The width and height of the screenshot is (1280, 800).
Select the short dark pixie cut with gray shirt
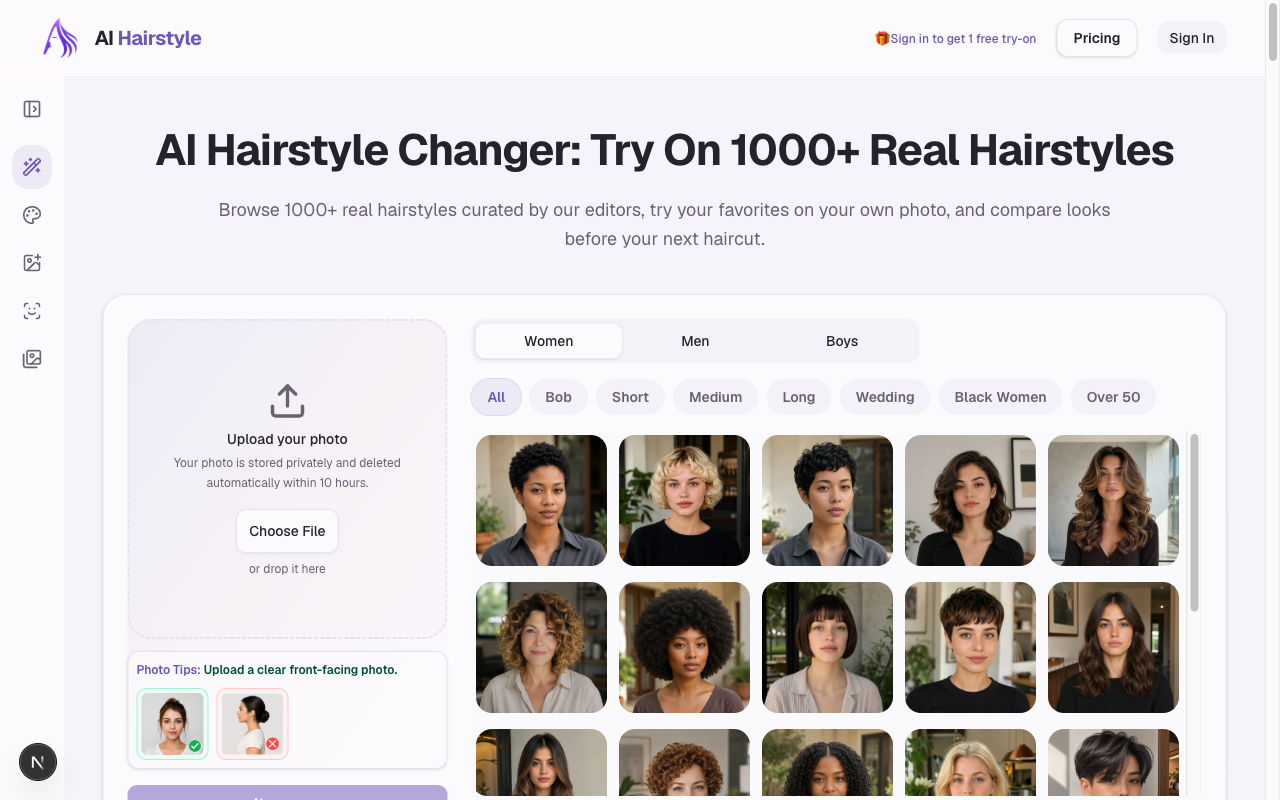pyautogui.click(x=827, y=500)
